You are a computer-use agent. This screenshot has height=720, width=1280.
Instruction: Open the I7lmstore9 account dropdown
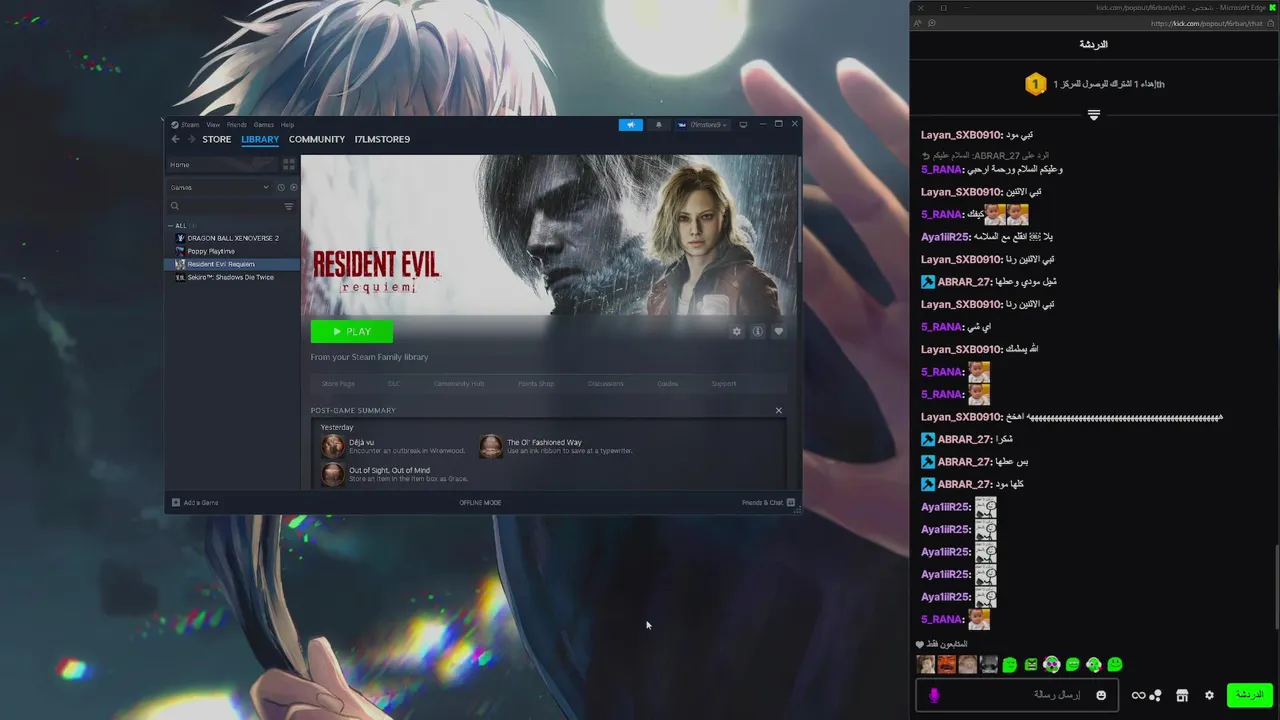coord(702,125)
